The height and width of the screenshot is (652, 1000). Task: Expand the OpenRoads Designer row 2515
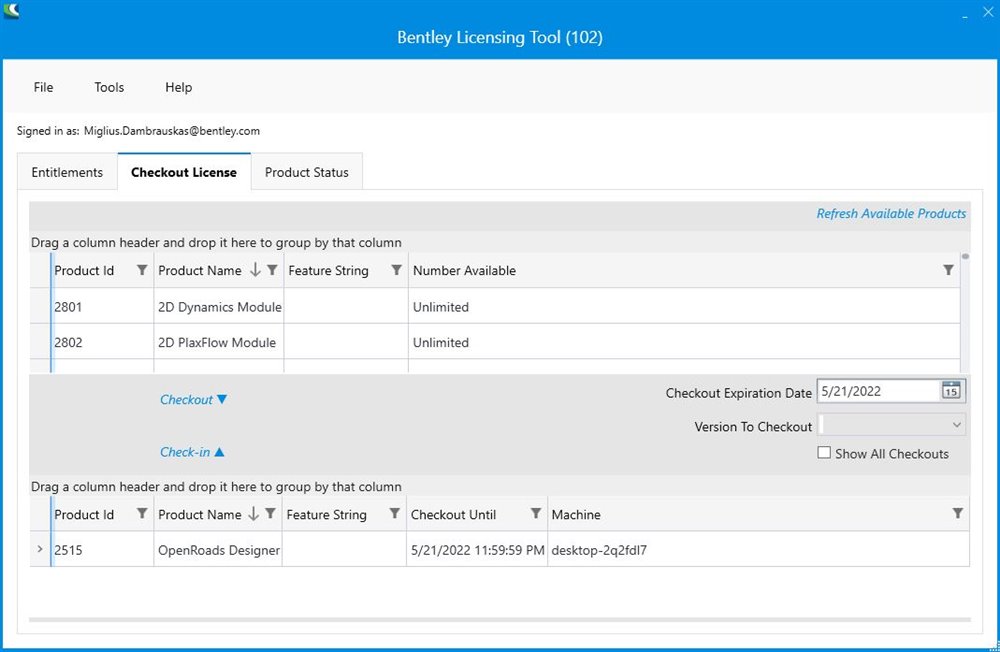click(40, 549)
